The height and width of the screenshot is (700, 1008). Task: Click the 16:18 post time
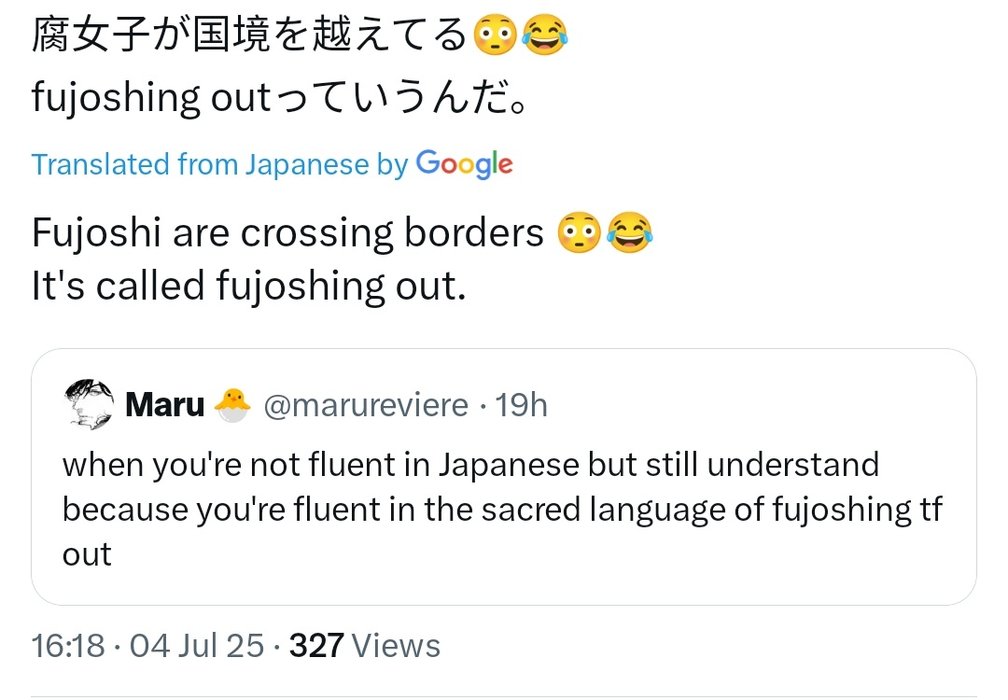click(68, 645)
